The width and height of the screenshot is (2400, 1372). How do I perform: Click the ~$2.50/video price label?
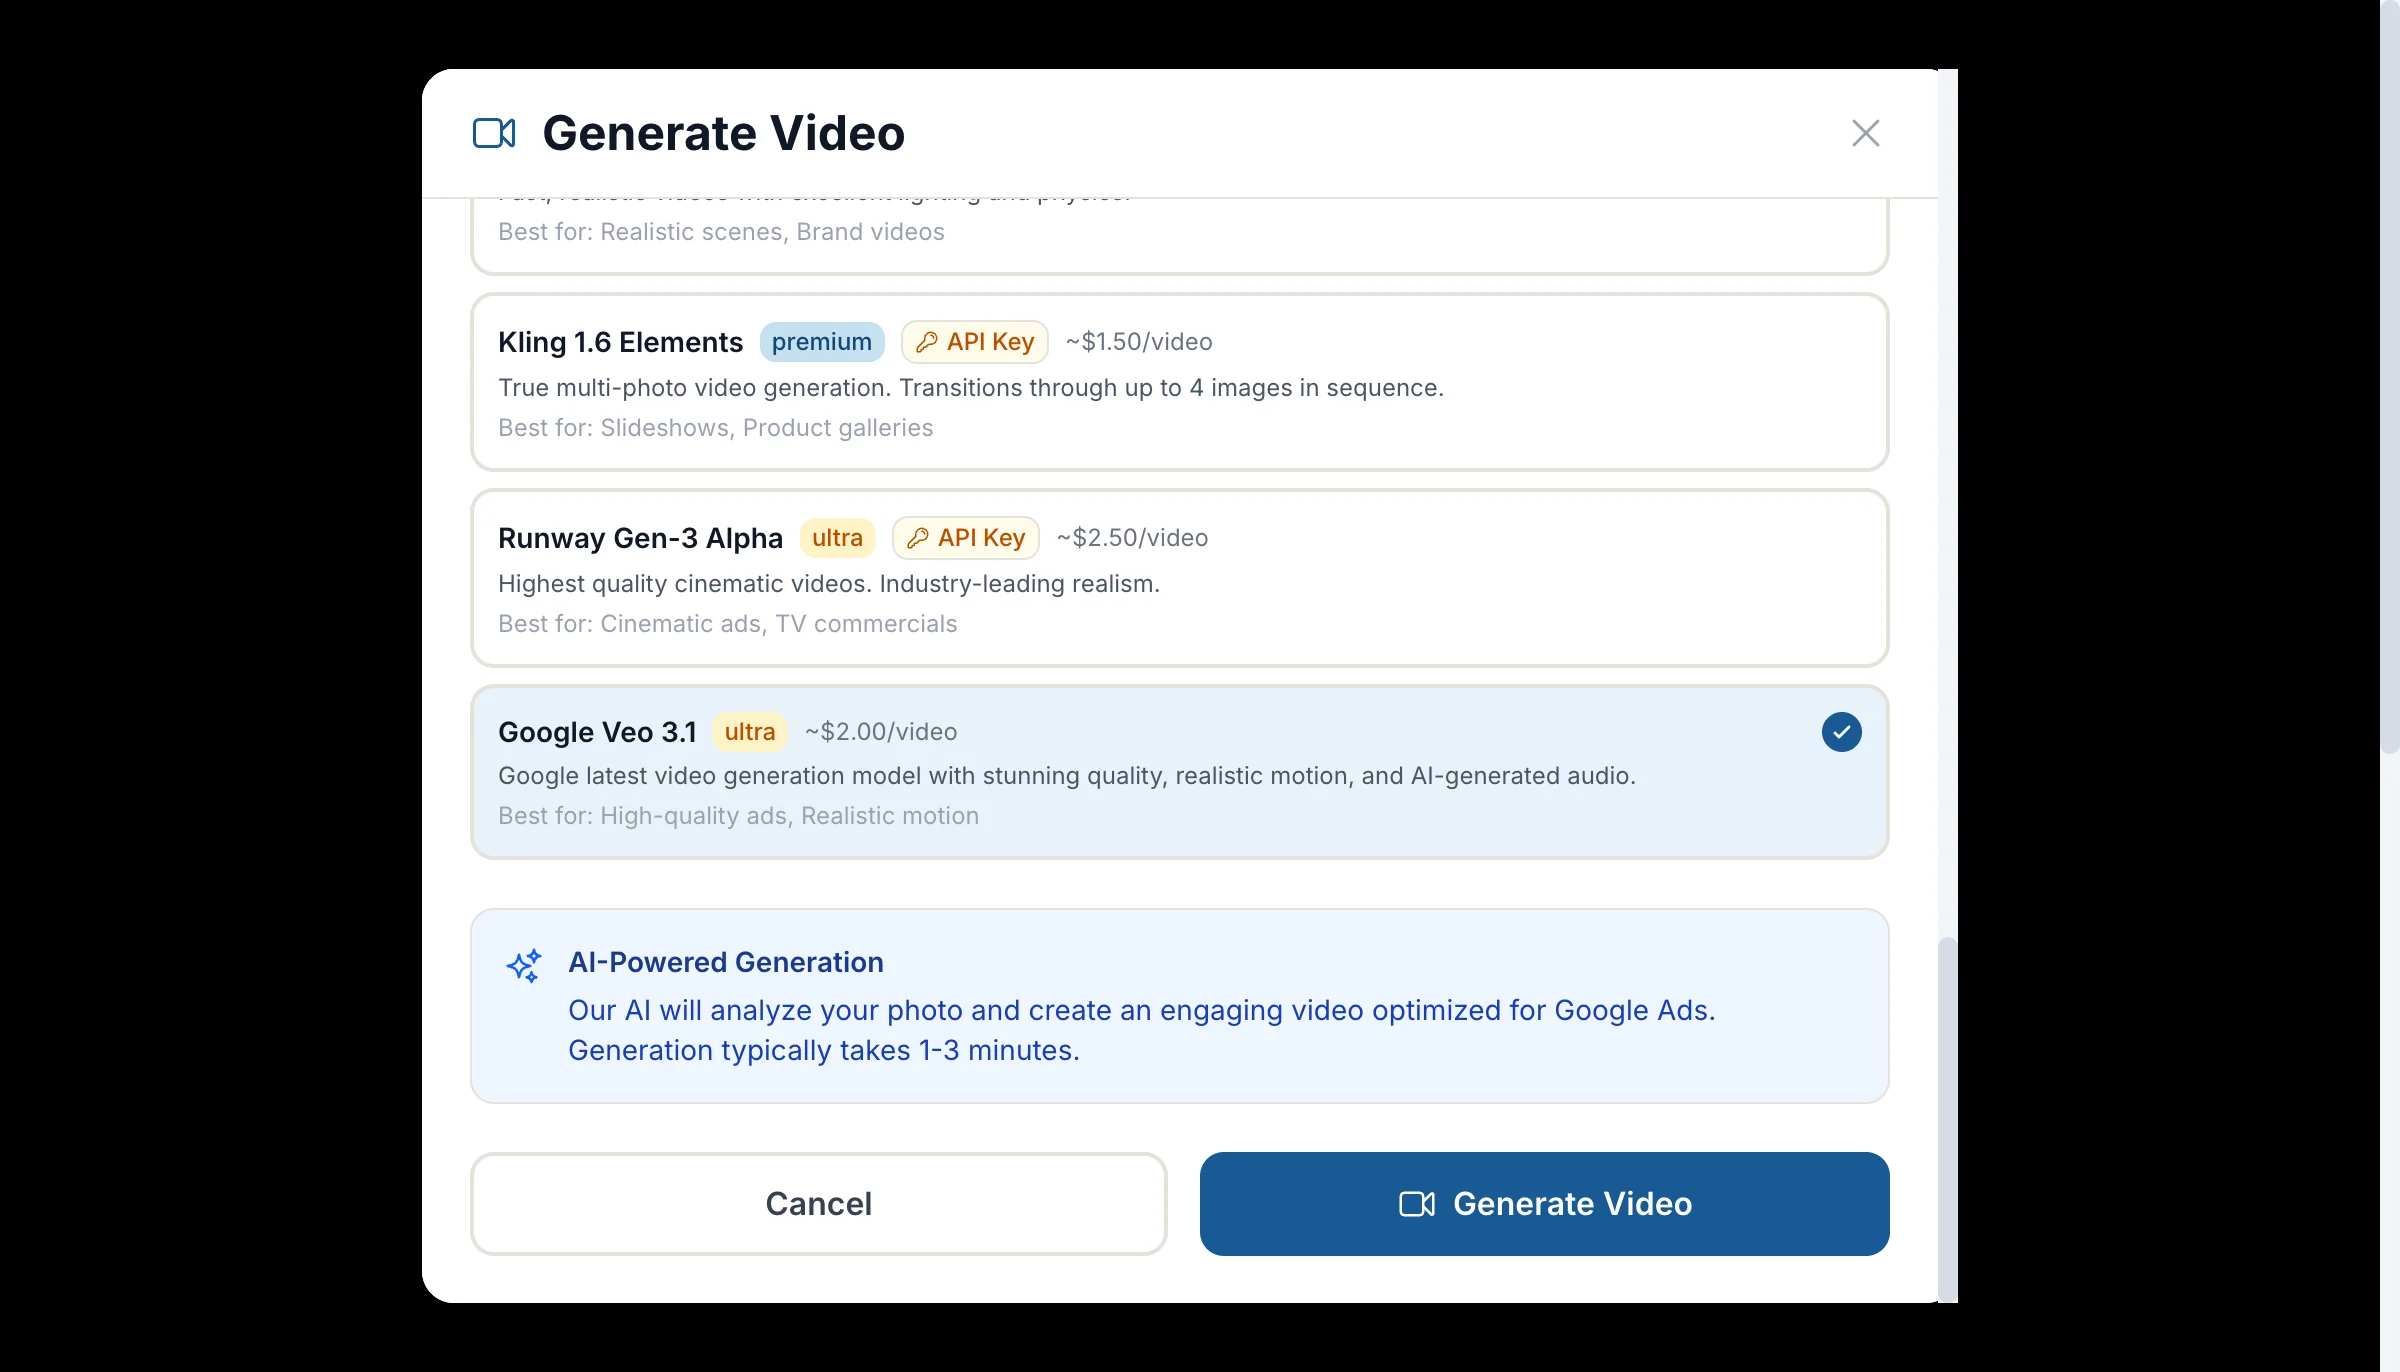pos(1132,538)
